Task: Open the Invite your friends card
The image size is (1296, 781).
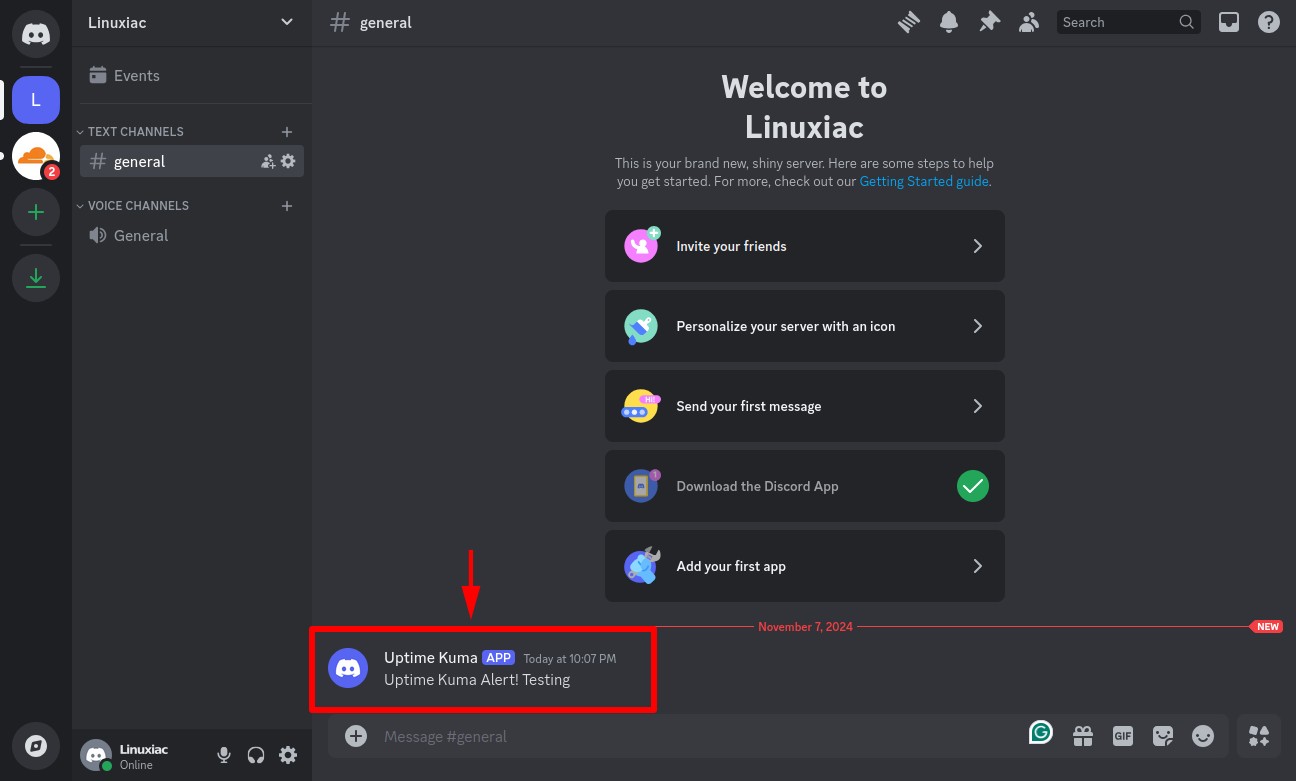Action: (x=805, y=246)
